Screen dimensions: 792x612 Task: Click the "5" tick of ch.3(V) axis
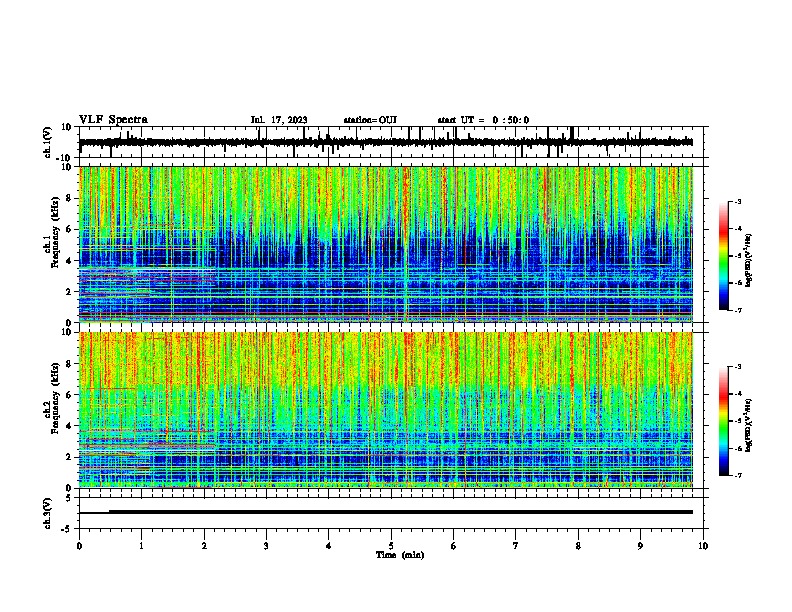69,498
